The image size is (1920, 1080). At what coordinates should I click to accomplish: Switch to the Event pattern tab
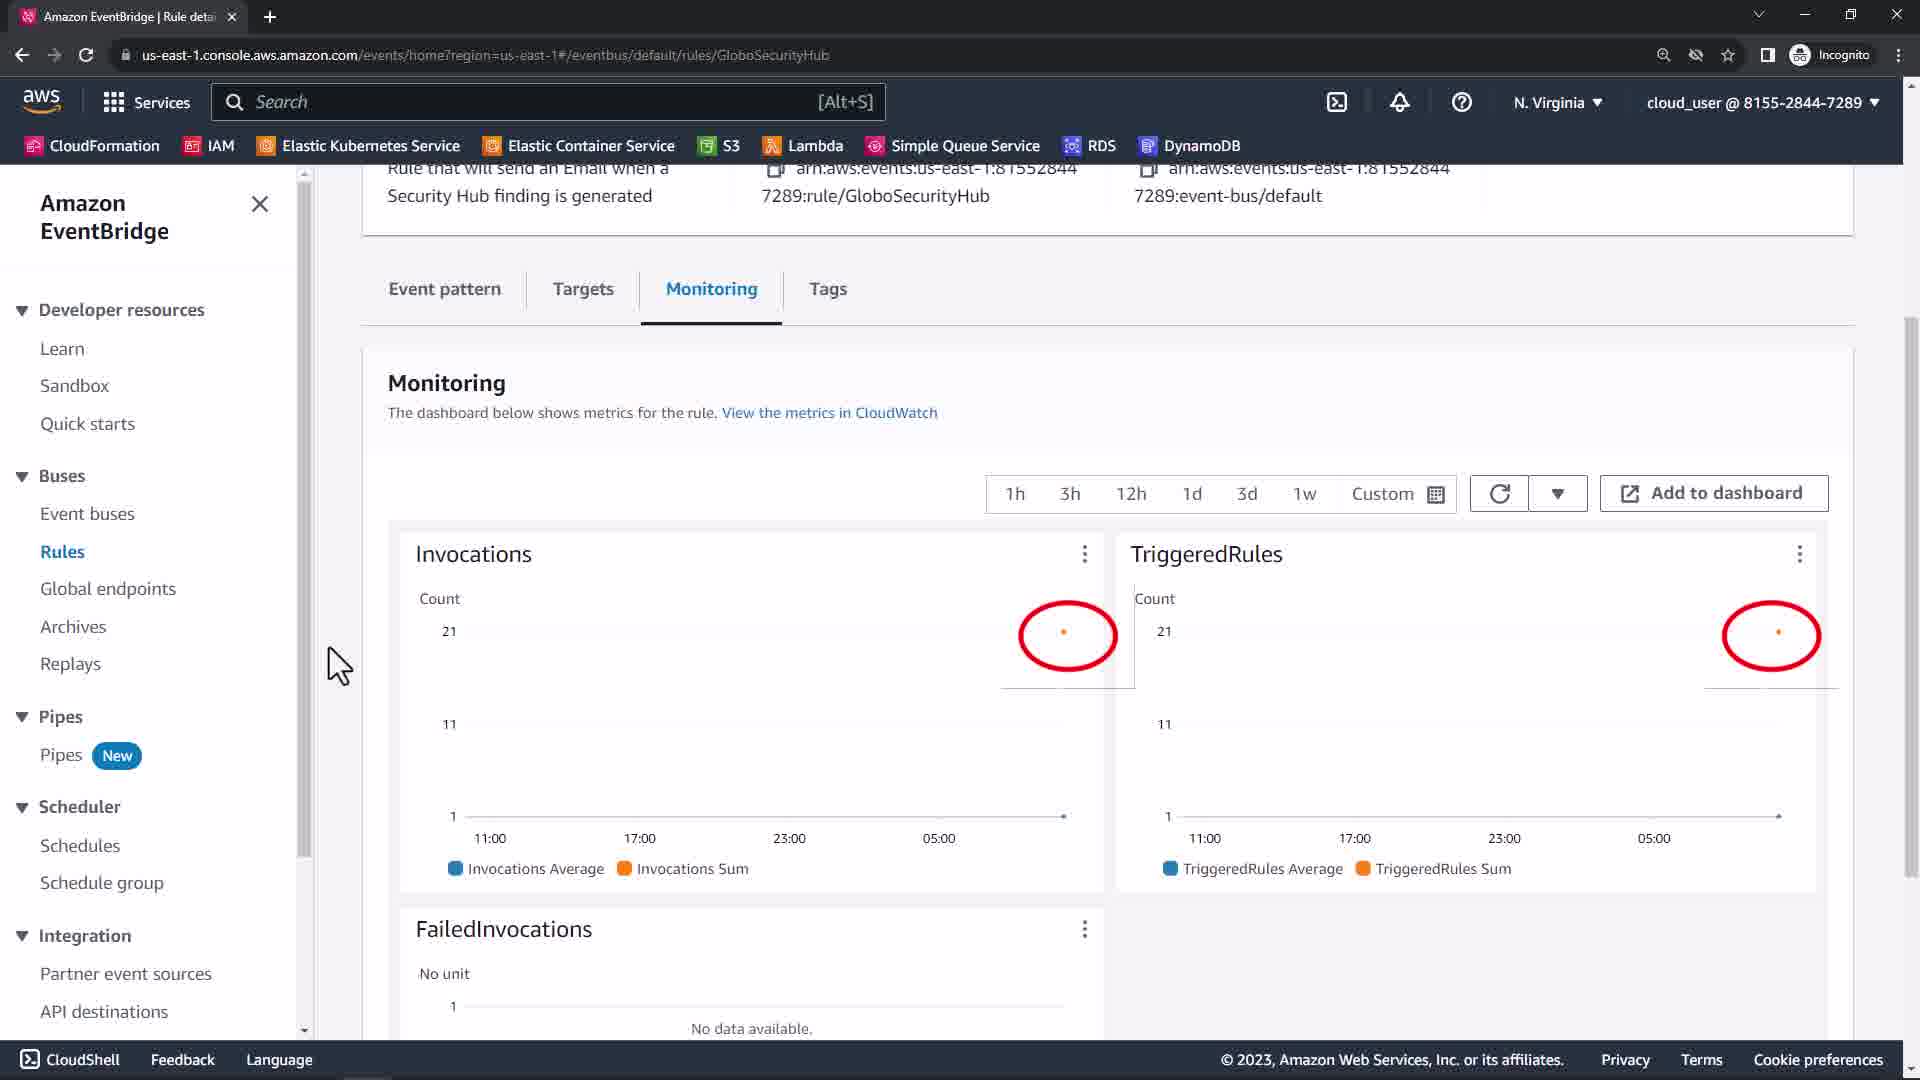(x=444, y=289)
